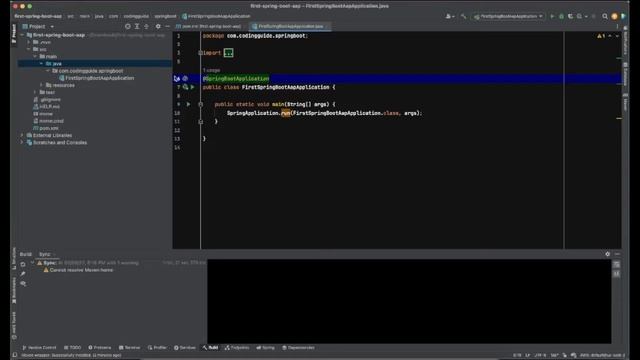Viewport: 640px width, 360px height.
Task: Start debugging with the bug icon
Action: [562, 16]
